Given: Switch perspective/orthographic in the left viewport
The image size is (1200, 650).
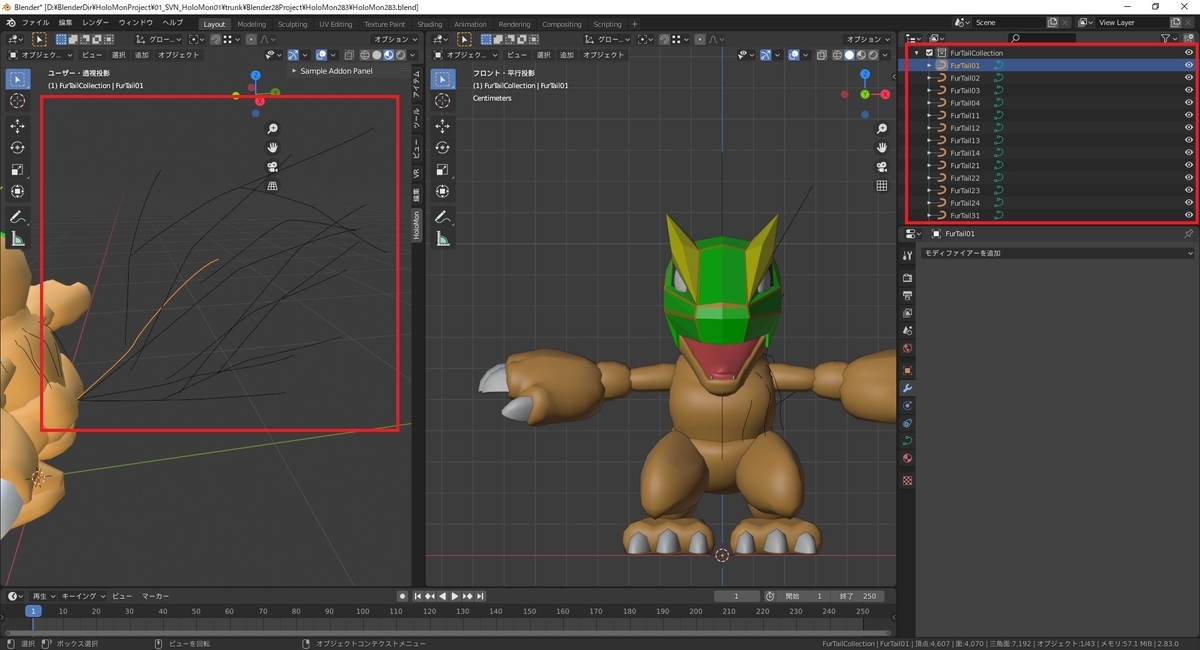Looking at the screenshot, I should coord(272,186).
